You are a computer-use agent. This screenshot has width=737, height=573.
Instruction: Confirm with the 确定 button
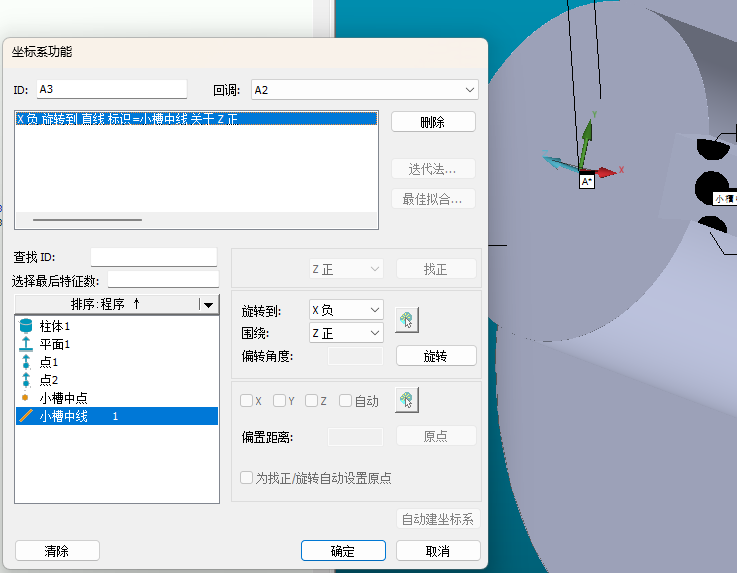343,550
